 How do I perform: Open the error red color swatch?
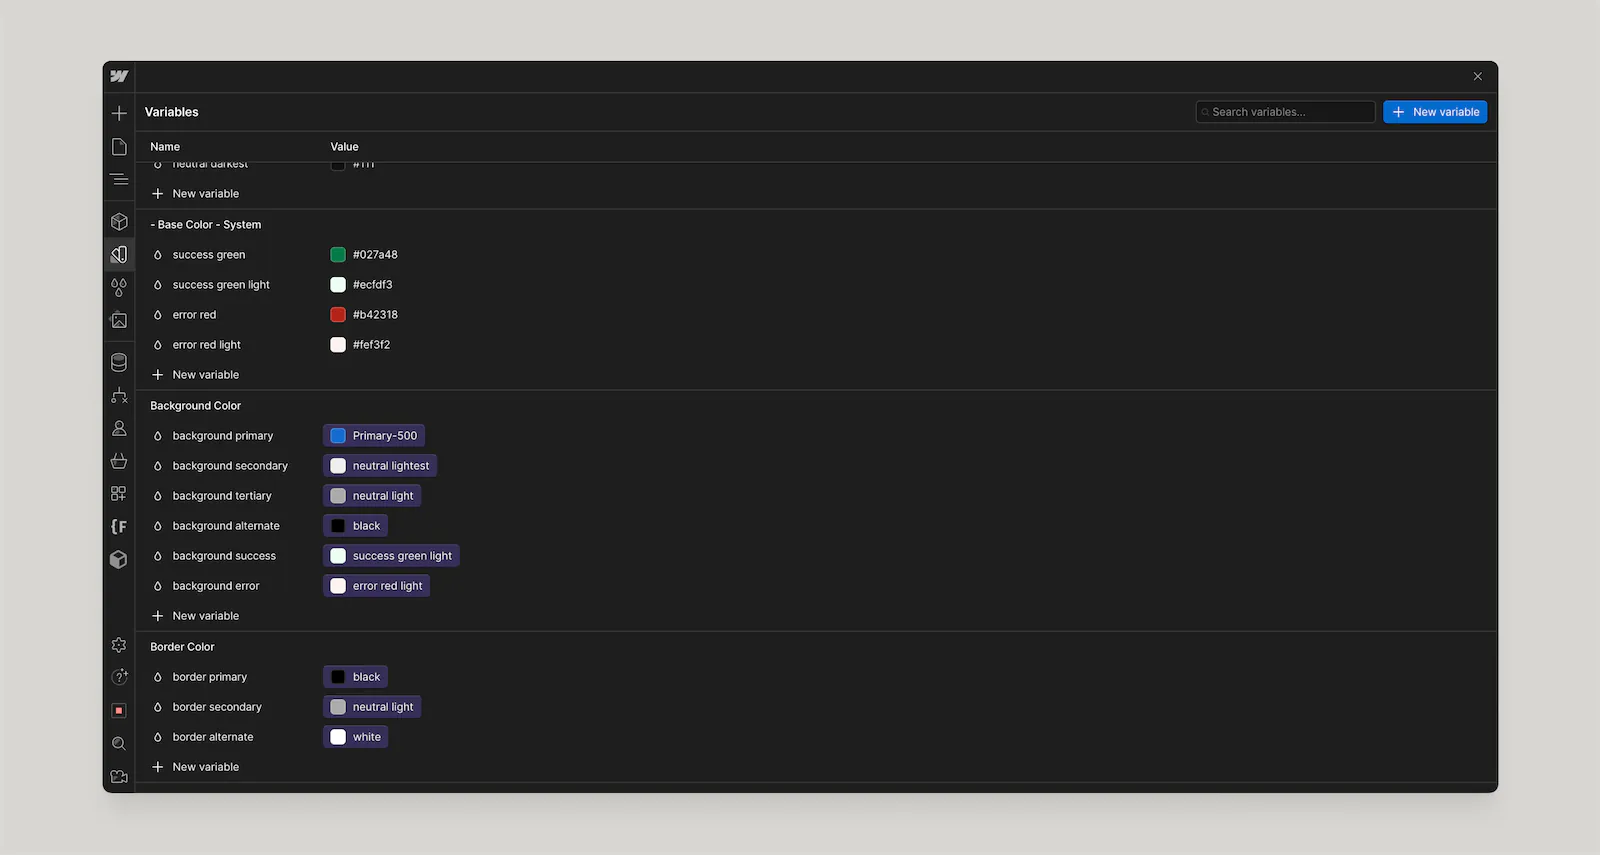pos(338,315)
